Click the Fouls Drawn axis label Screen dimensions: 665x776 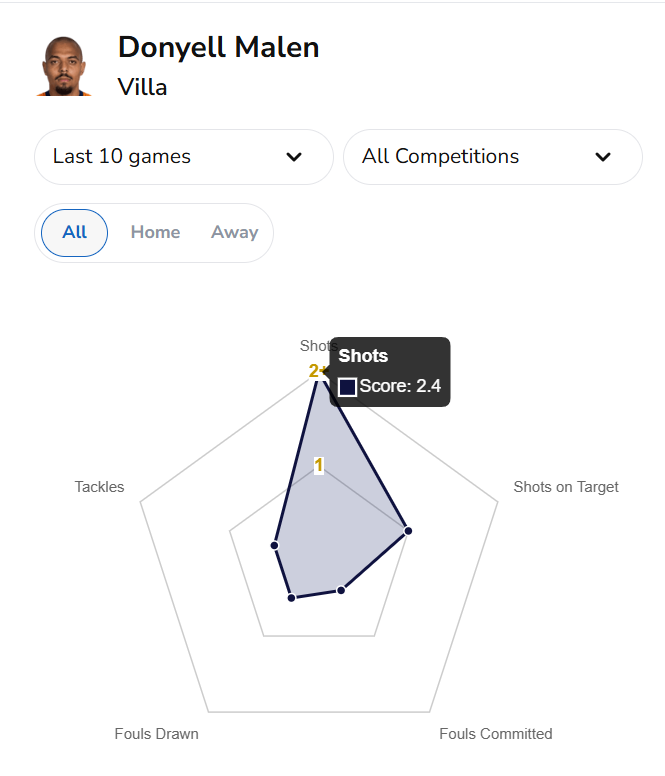pos(156,734)
